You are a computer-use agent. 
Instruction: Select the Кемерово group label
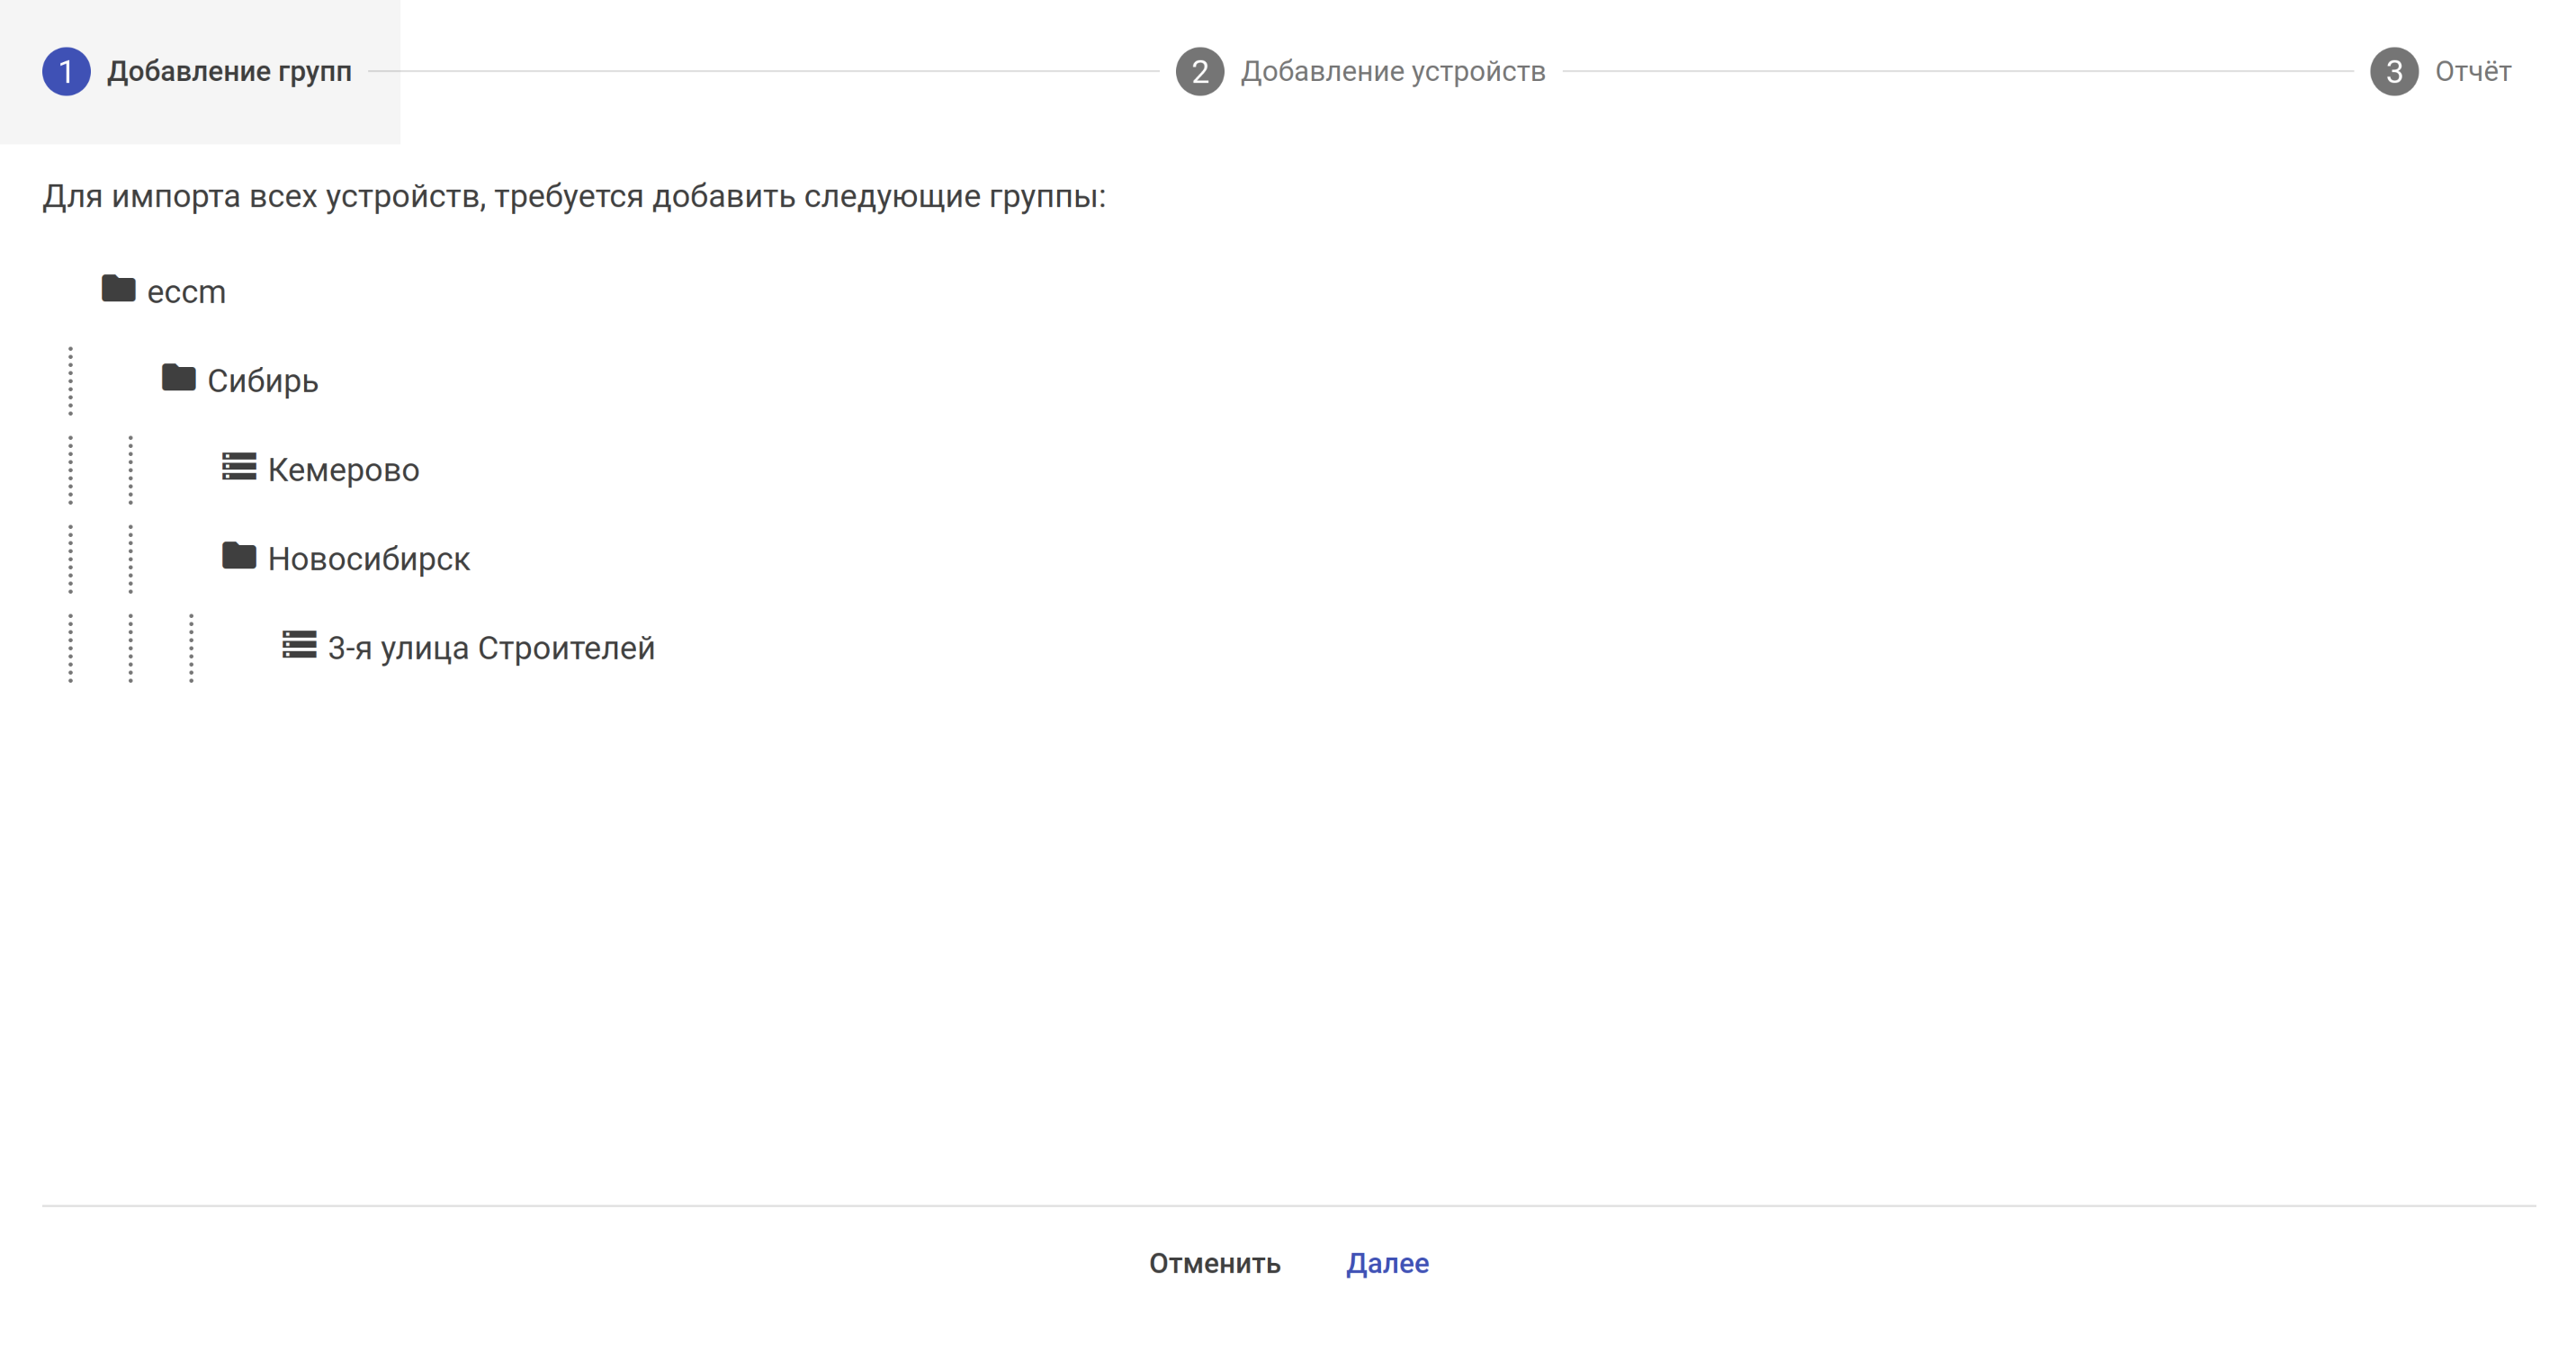pyautogui.click(x=343, y=470)
